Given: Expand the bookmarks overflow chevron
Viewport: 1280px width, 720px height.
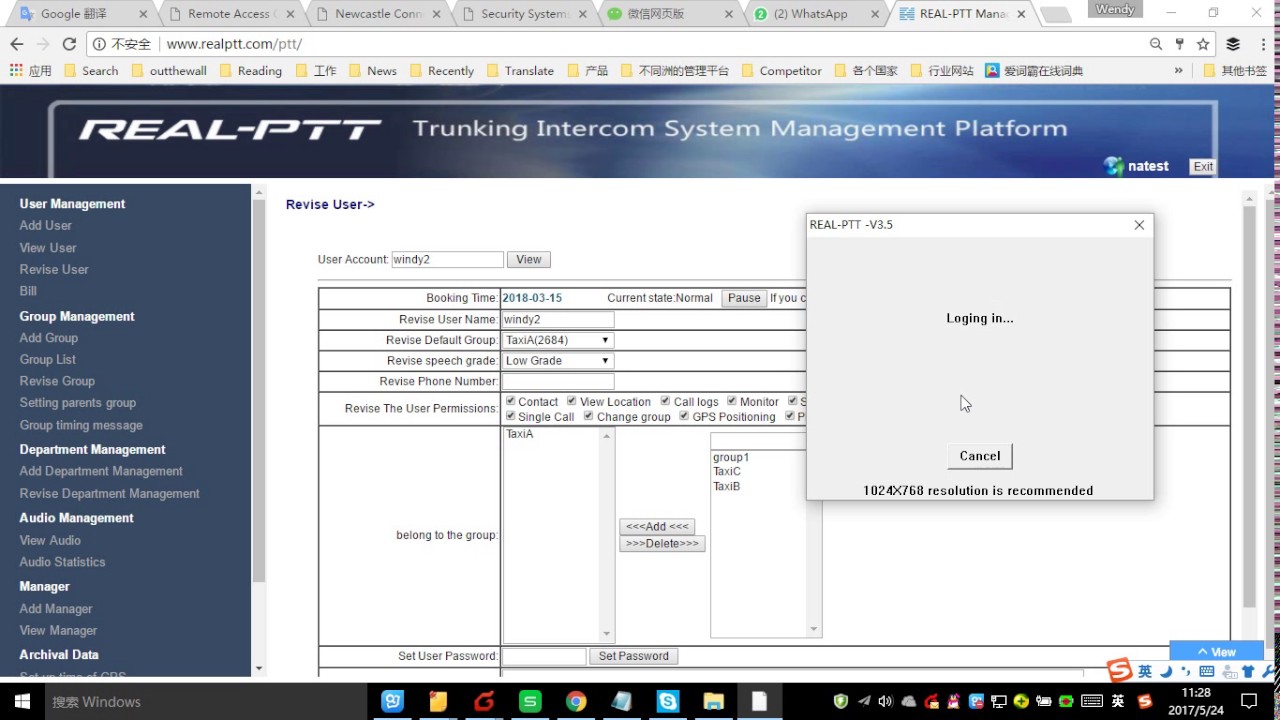Looking at the screenshot, I should pos(1178,71).
